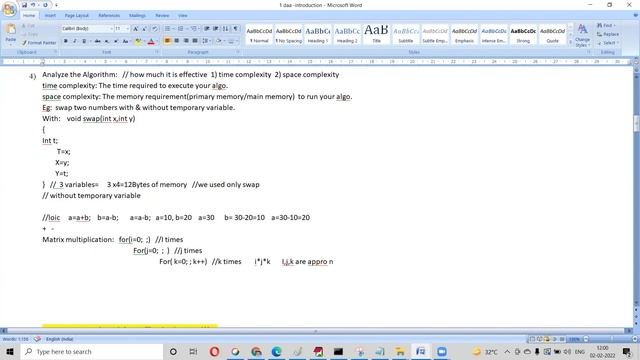Expand the styles gallery More arrow
Image resolution: width=640 pixels, height=360 pixels.
click(x=571, y=42)
